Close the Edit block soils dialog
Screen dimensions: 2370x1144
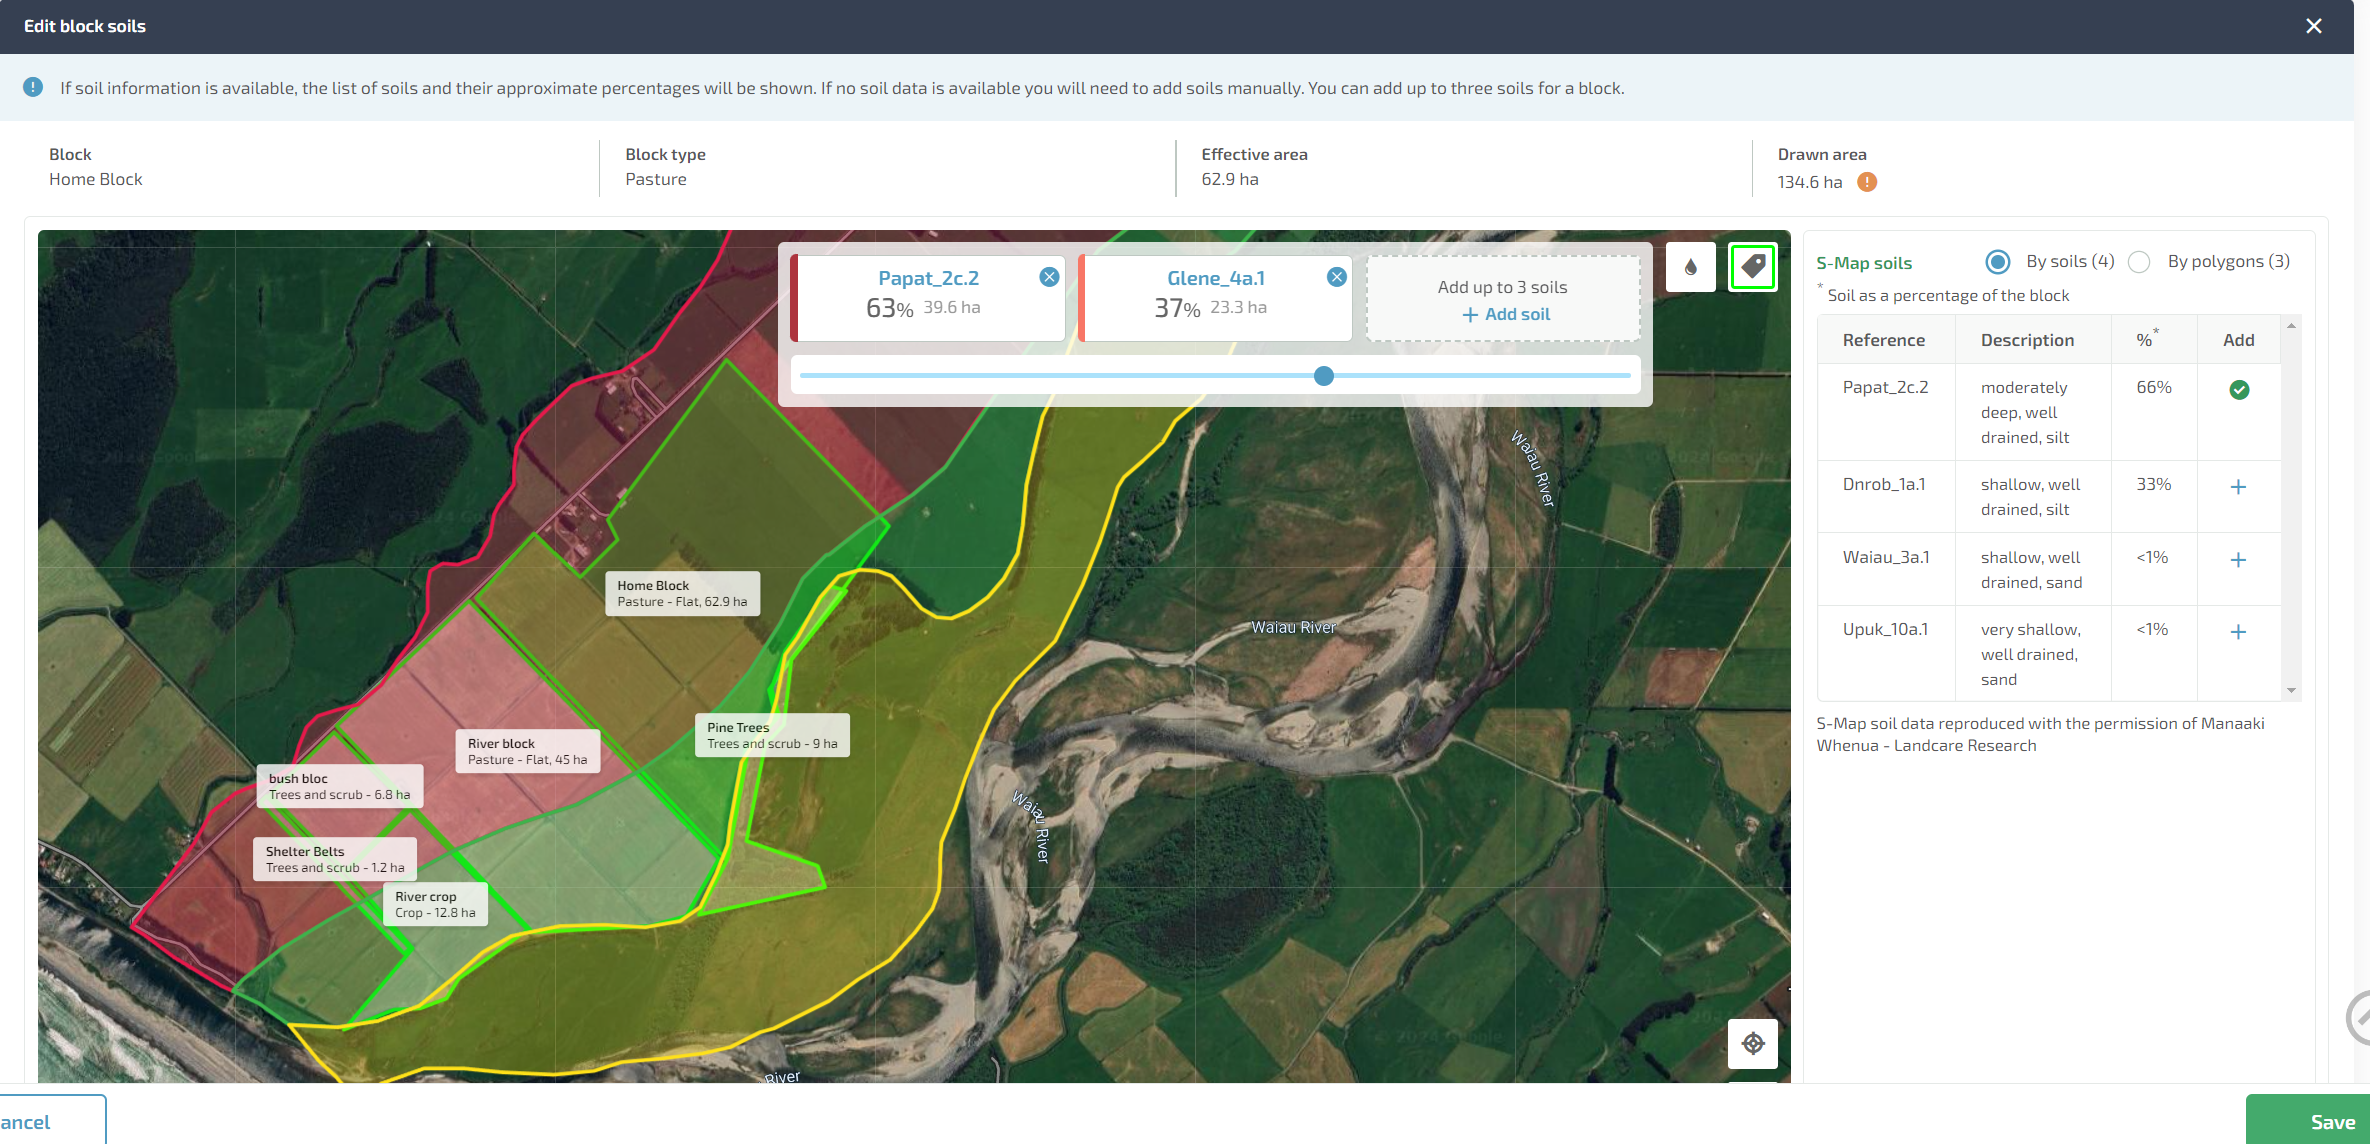click(2314, 26)
